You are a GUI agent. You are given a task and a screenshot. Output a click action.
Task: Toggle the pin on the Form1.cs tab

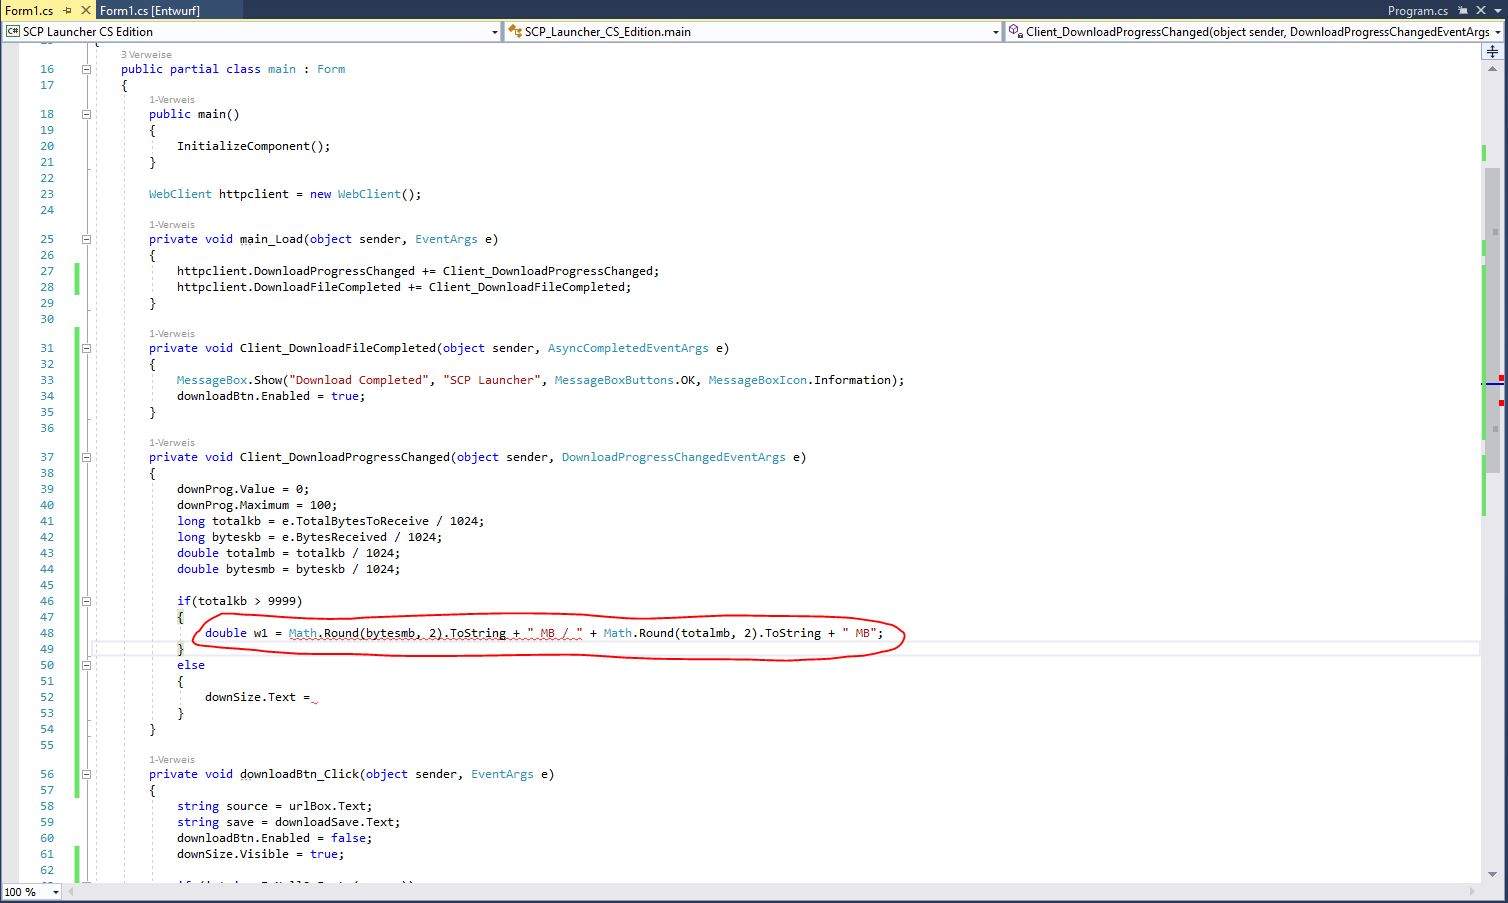coord(66,10)
